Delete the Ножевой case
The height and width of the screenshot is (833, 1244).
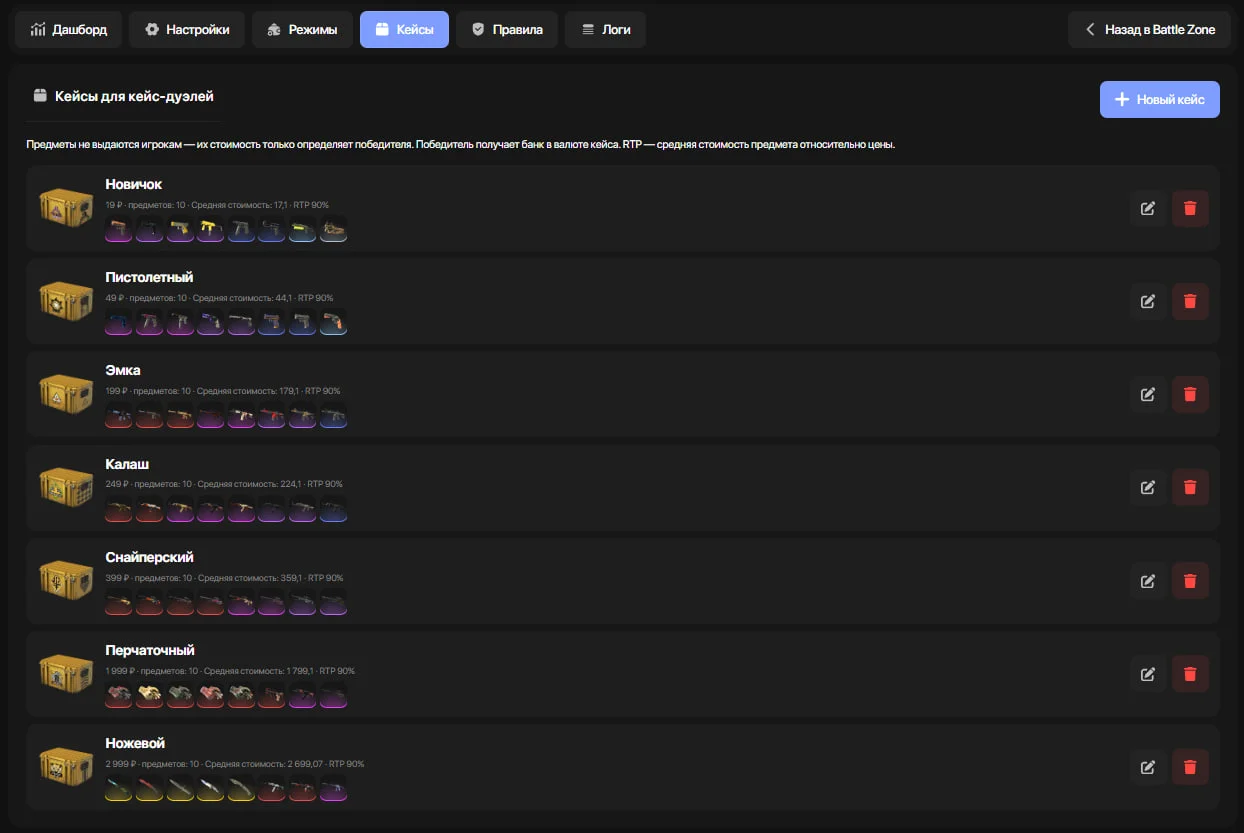[1190, 767]
